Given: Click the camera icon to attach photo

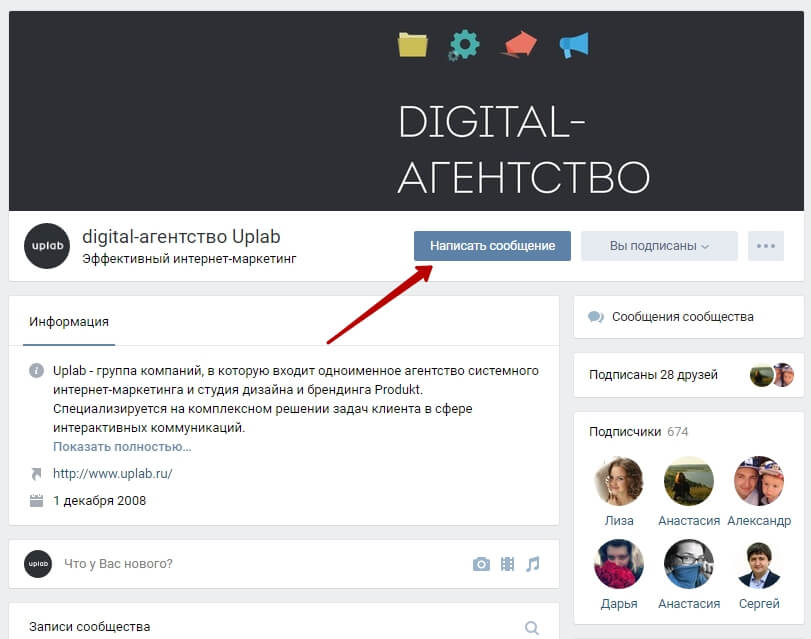Looking at the screenshot, I should coord(481,564).
